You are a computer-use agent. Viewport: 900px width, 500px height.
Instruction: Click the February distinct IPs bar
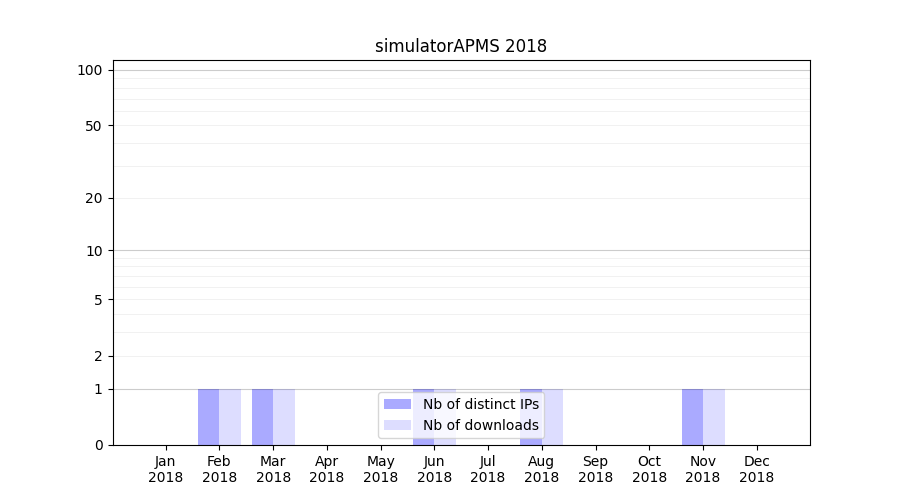208,417
